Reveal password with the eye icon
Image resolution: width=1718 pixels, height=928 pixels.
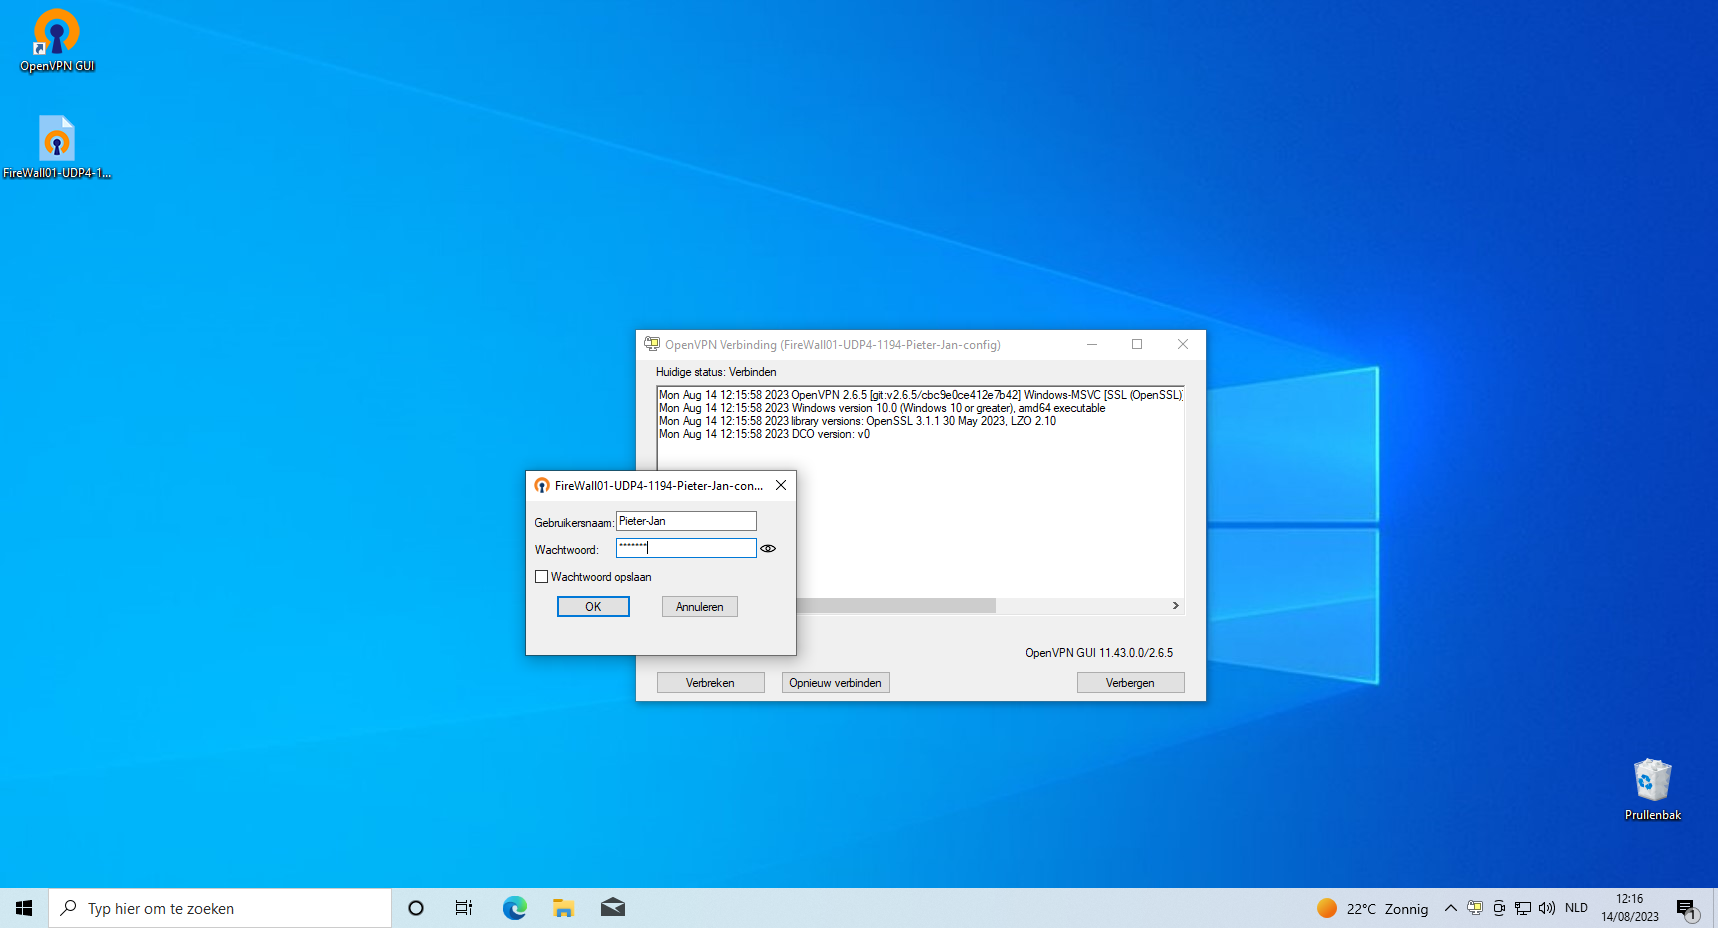[x=768, y=549]
